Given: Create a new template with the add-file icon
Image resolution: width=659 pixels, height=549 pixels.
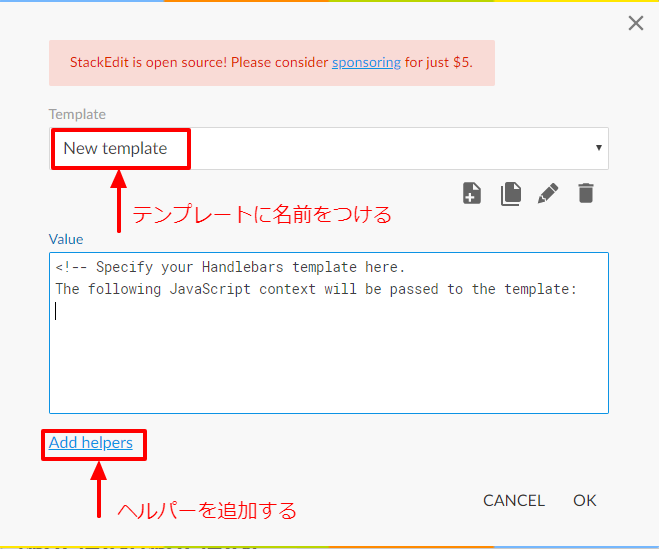Looking at the screenshot, I should point(472,193).
